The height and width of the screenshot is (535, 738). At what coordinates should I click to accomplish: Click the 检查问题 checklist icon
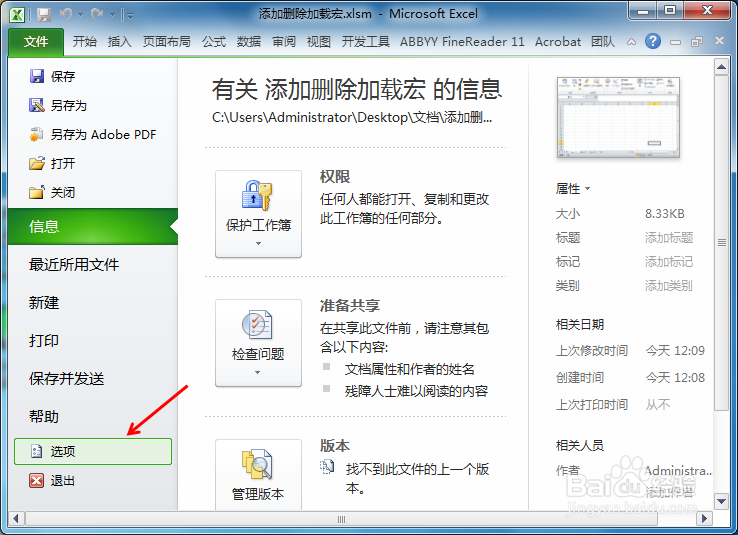[257, 325]
